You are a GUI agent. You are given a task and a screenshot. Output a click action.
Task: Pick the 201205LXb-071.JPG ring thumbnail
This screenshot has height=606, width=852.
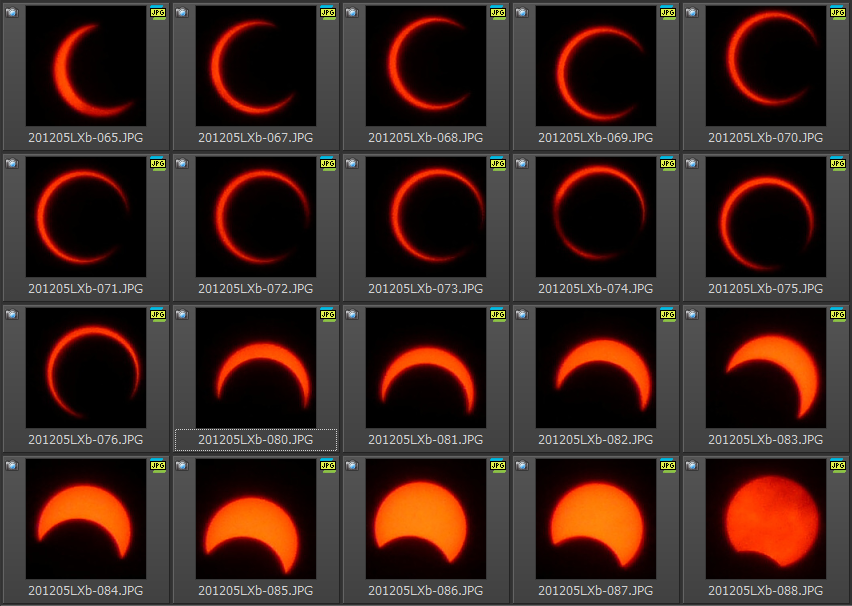(86, 217)
